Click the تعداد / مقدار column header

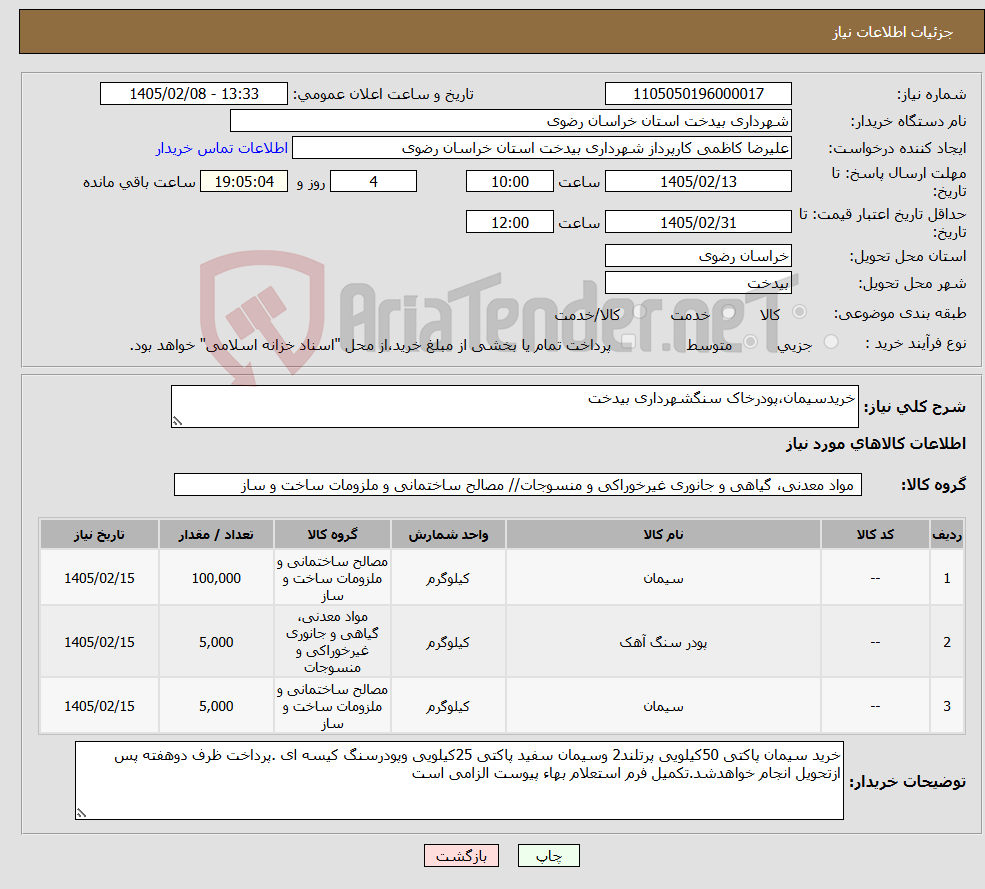click(x=216, y=535)
